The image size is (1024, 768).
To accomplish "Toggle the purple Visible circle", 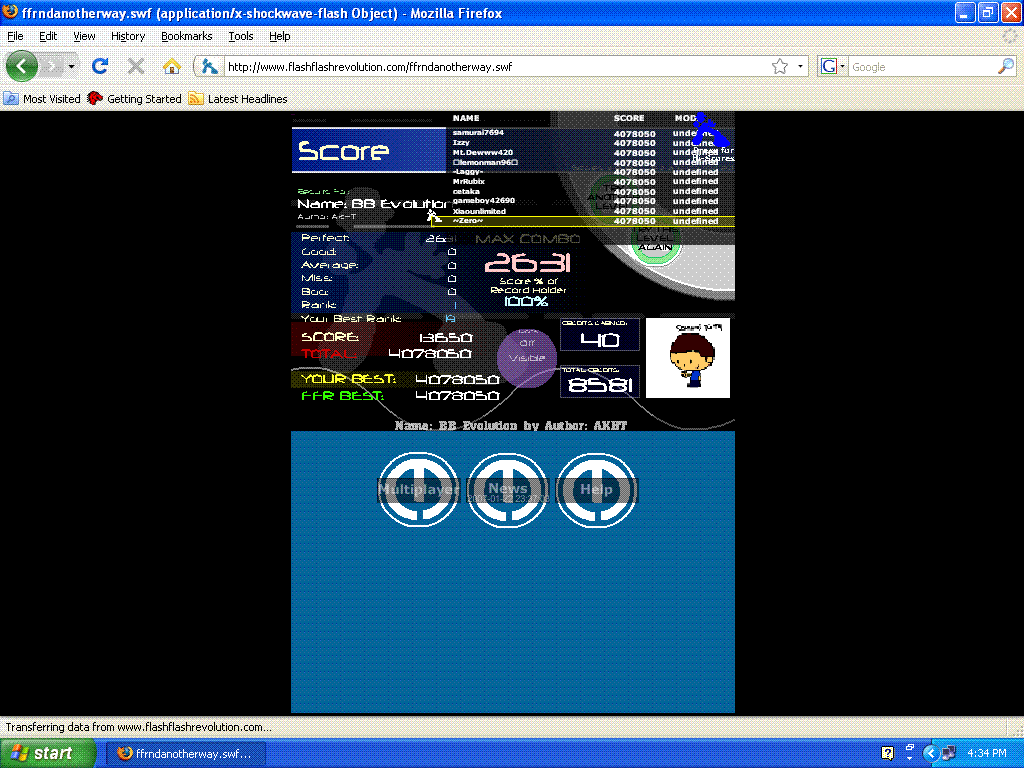I will (x=527, y=357).
